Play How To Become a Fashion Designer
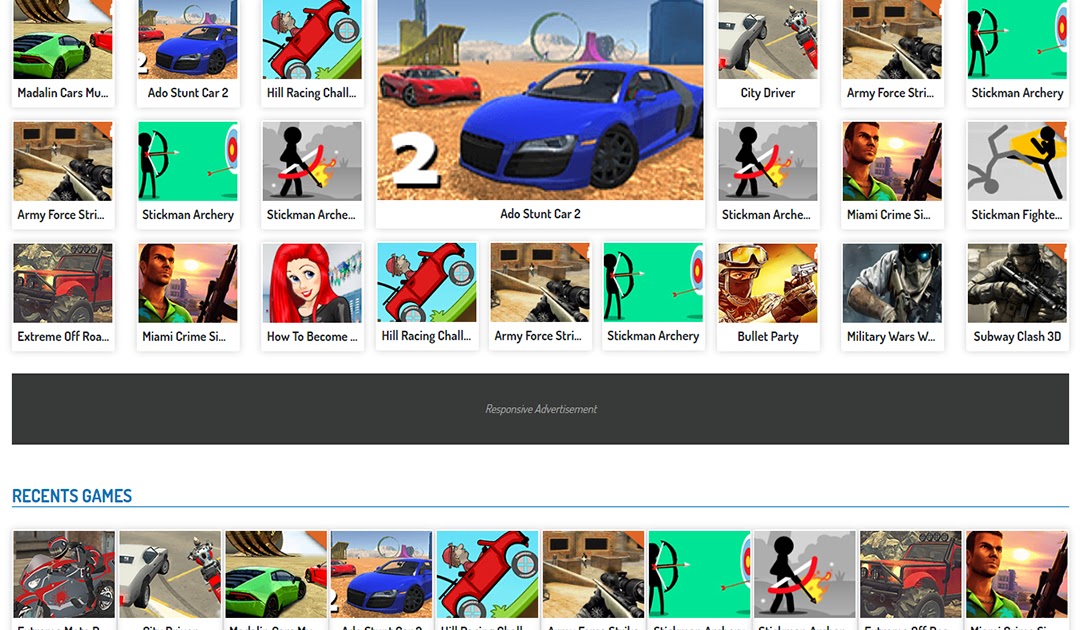The image size is (1080, 630). click(x=311, y=282)
